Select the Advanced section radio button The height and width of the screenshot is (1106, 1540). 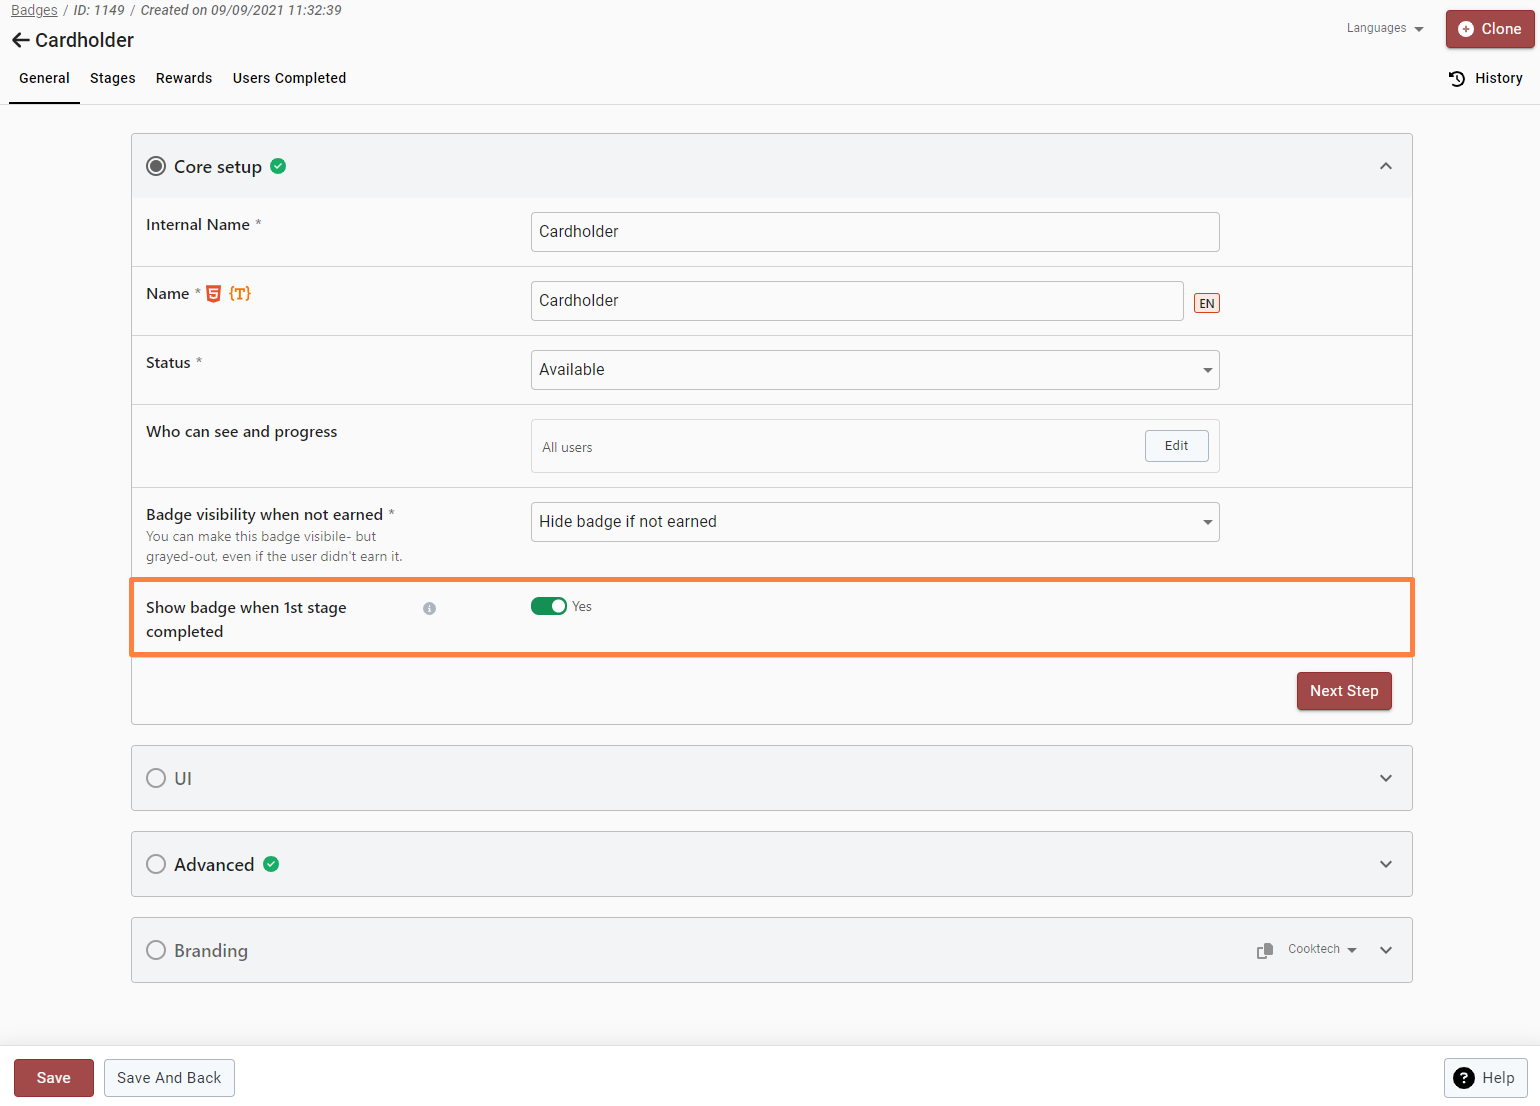coord(156,864)
